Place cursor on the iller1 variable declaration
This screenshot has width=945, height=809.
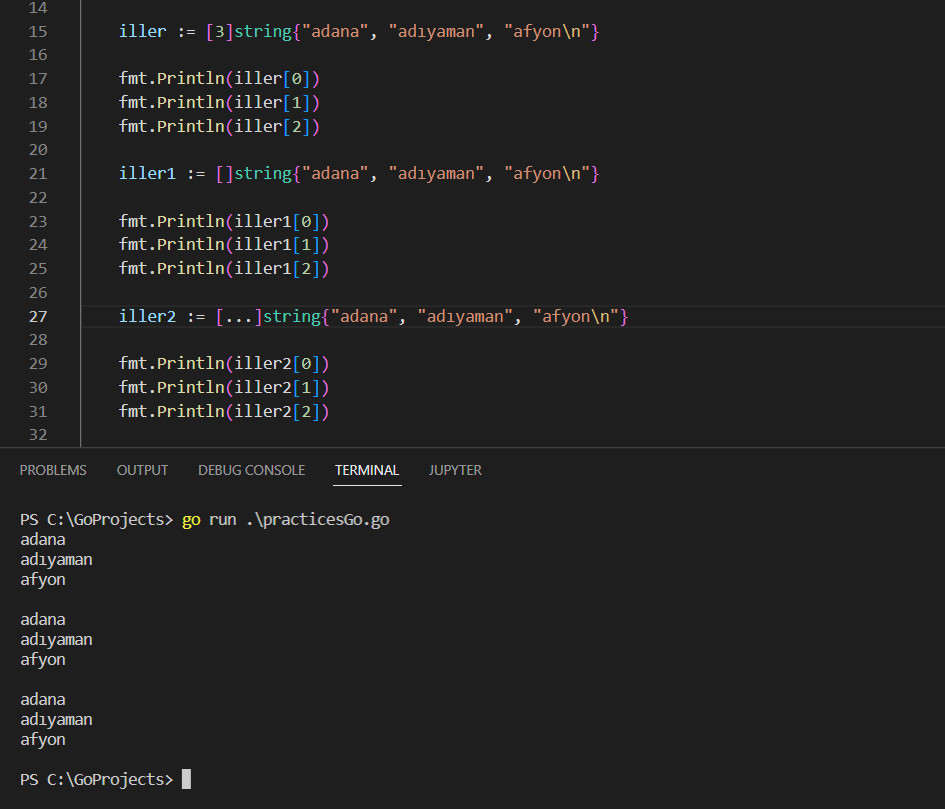coord(147,174)
